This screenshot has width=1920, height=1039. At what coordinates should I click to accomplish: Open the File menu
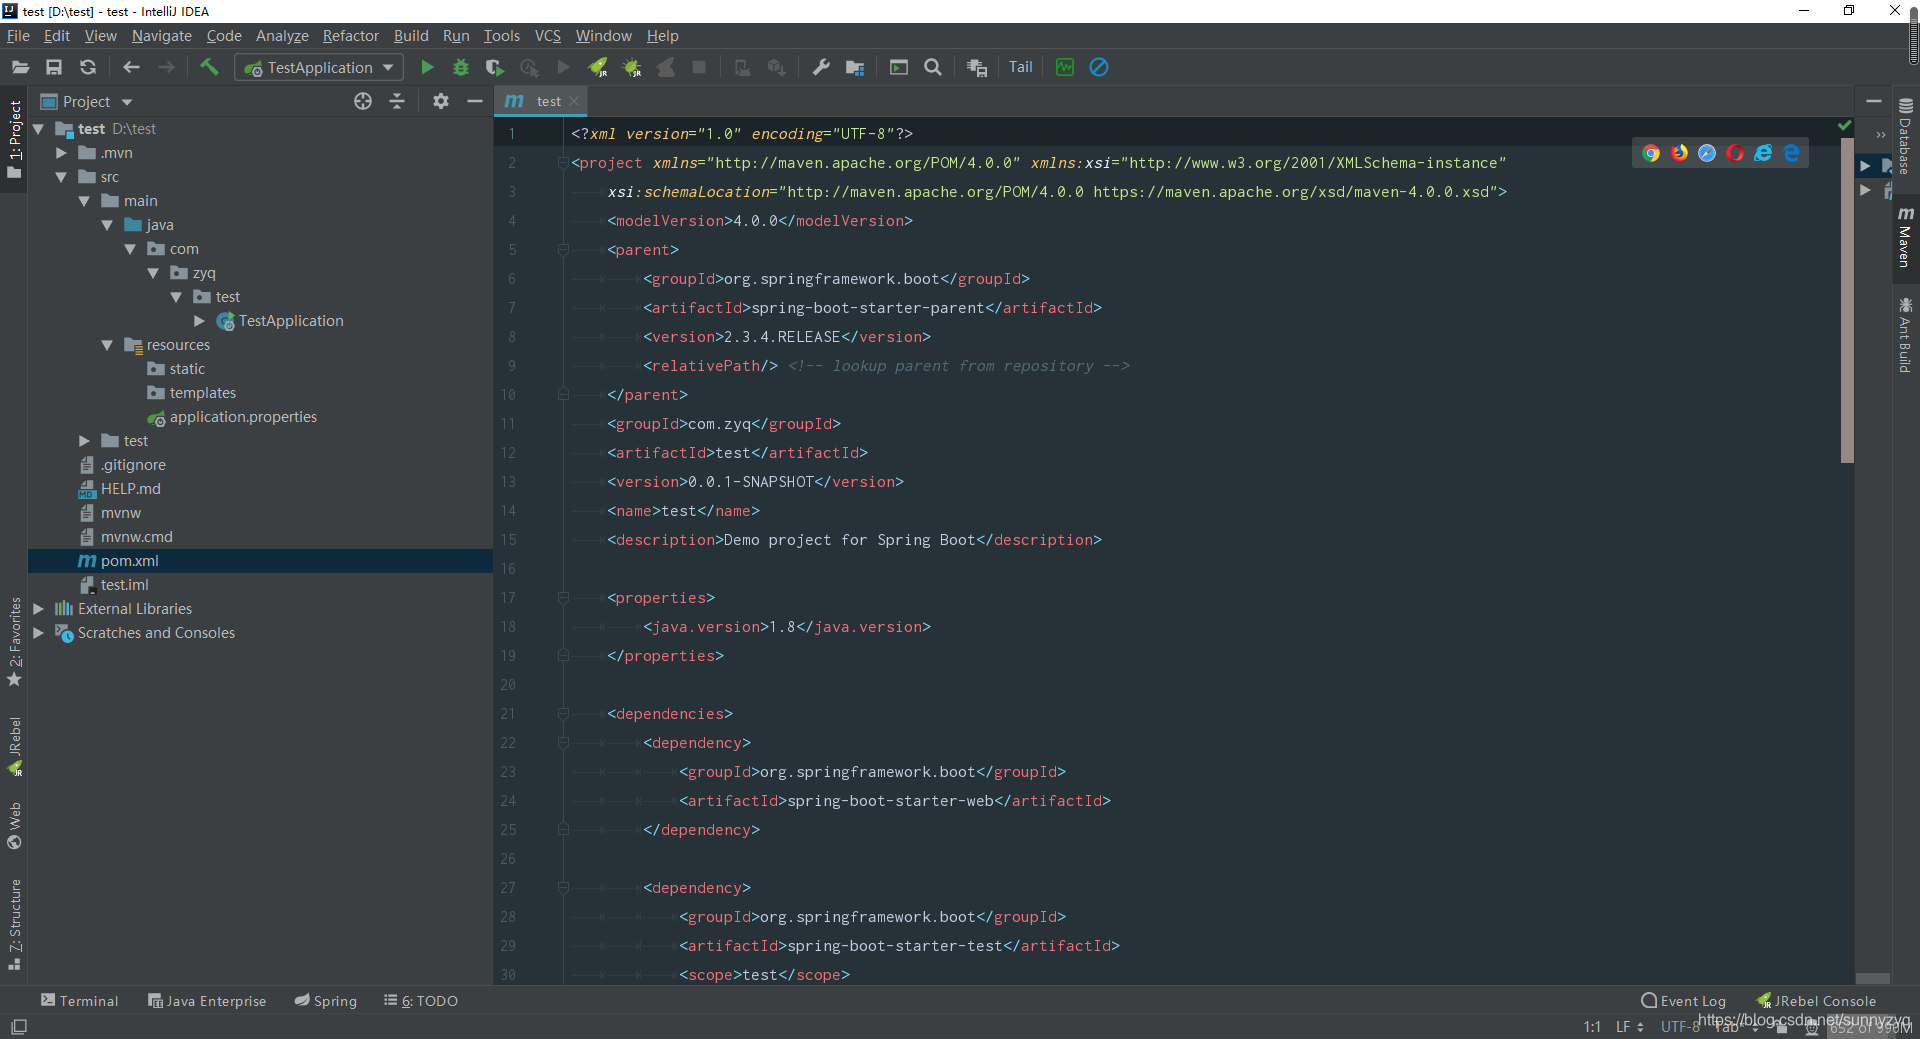click(18, 35)
